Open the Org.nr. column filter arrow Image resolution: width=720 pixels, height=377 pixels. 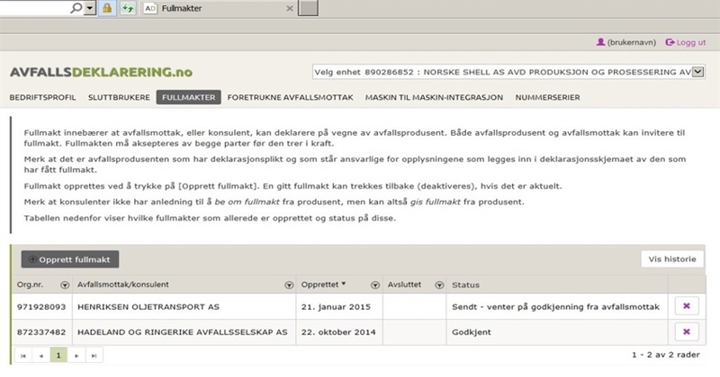point(65,285)
